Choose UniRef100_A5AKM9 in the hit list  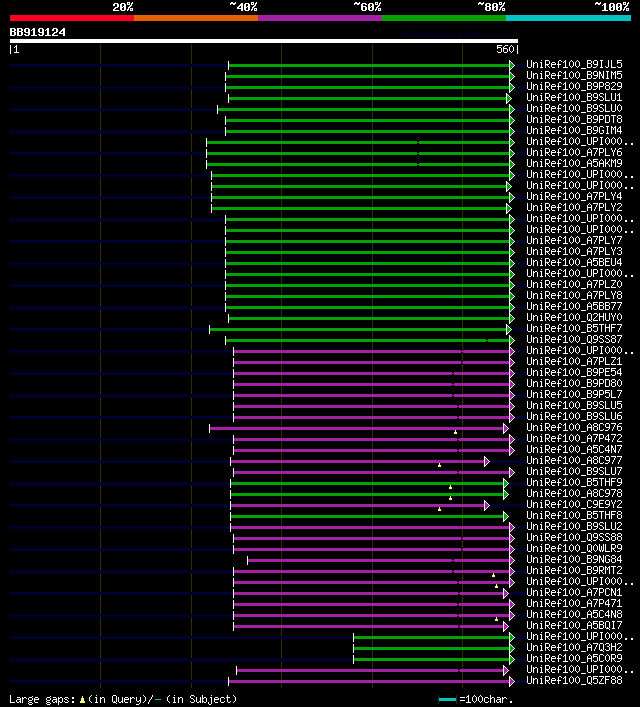[574, 163]
